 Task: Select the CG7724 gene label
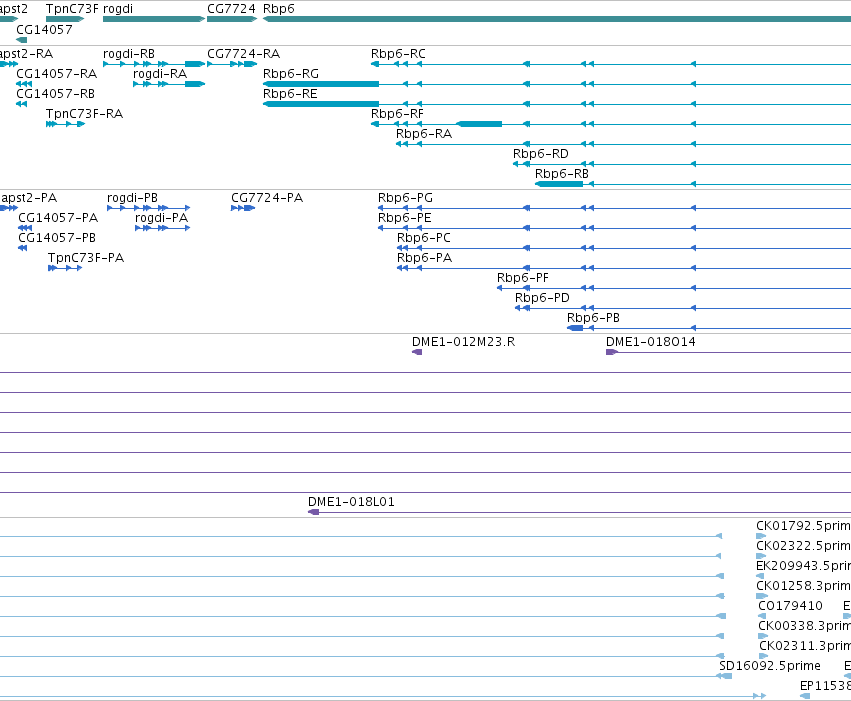231,9
